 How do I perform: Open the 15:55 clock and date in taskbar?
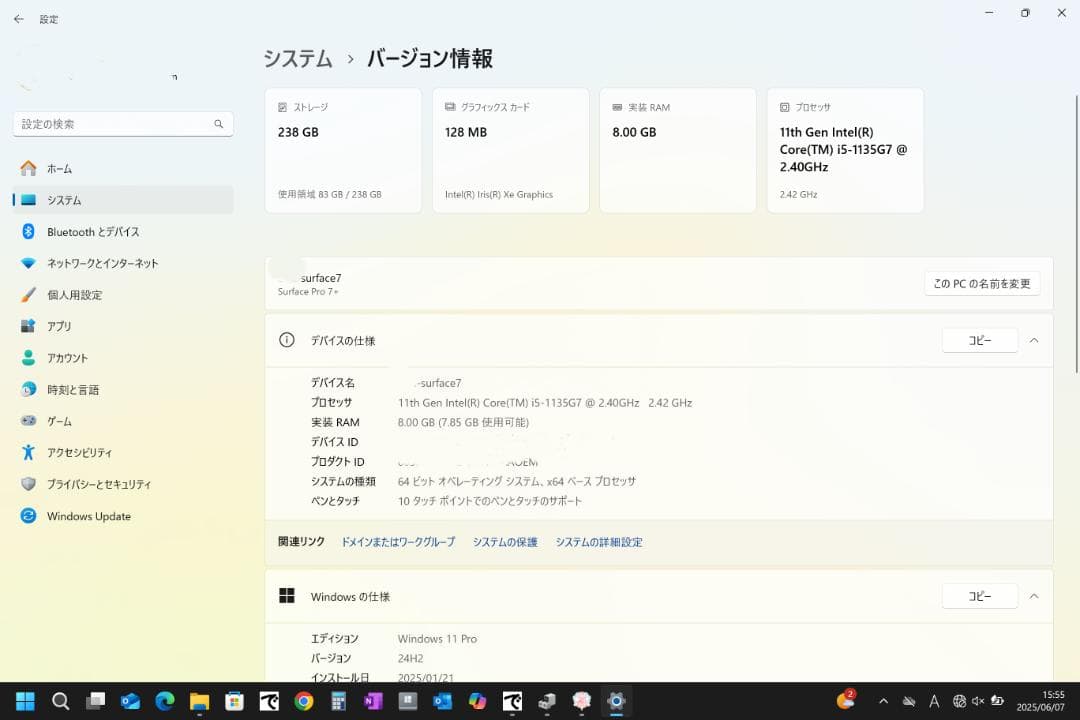click(x=1041, y=701)
